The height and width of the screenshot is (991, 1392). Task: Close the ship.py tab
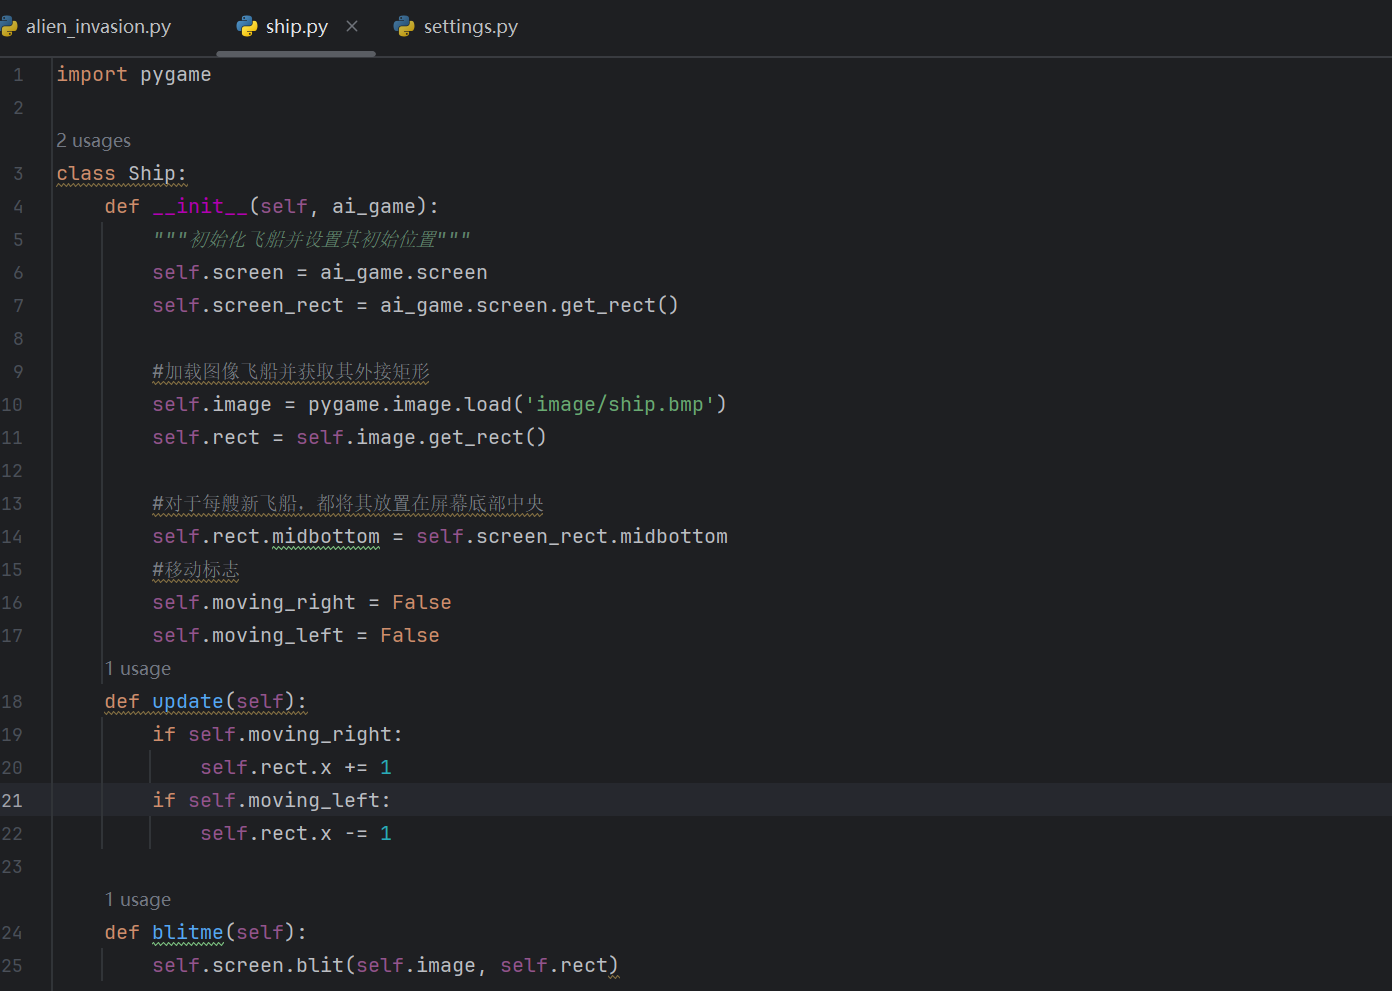tap(352, 27)
